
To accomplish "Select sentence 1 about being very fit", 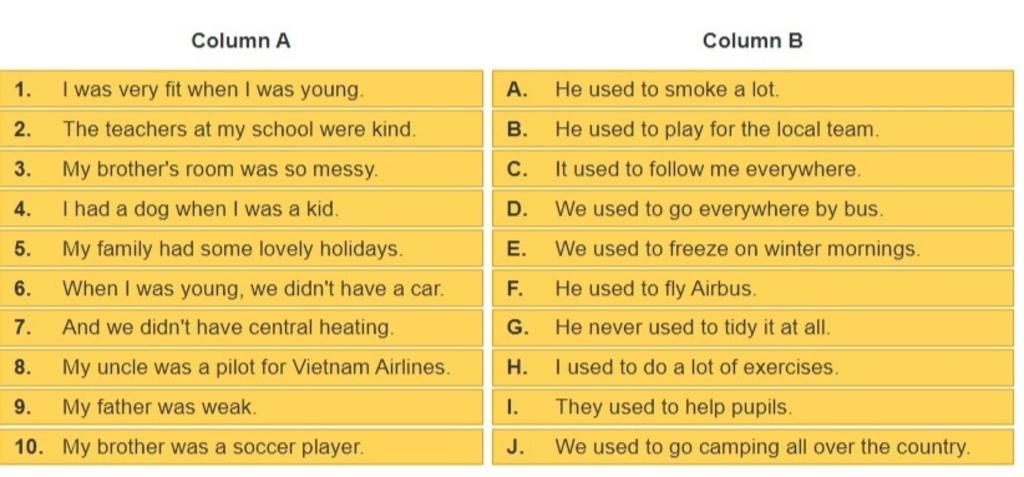I will coord(241,90).
